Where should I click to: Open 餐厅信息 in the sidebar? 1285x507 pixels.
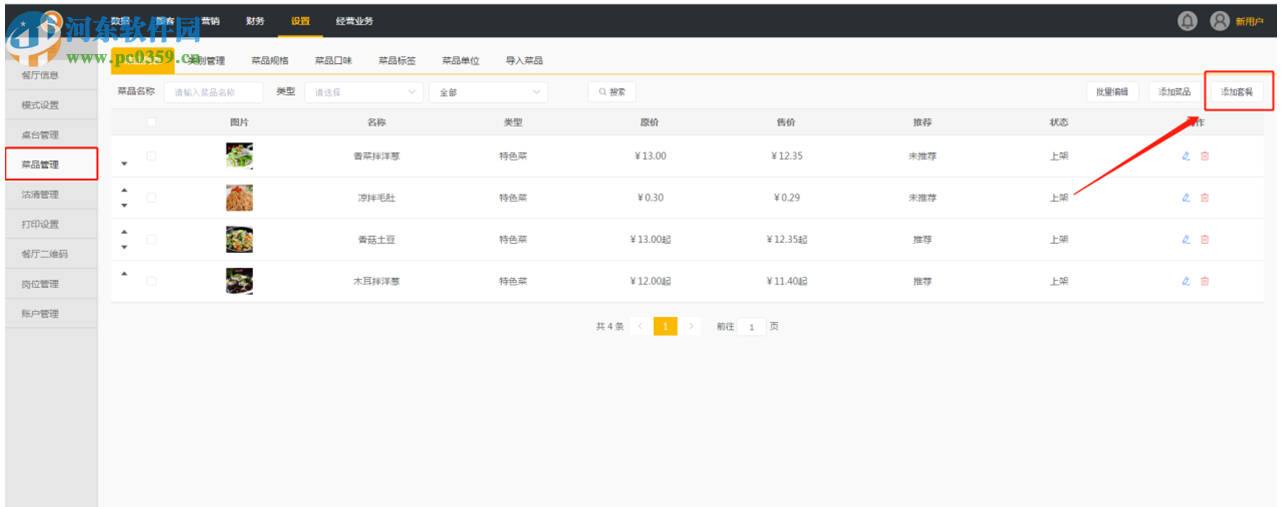51,75
